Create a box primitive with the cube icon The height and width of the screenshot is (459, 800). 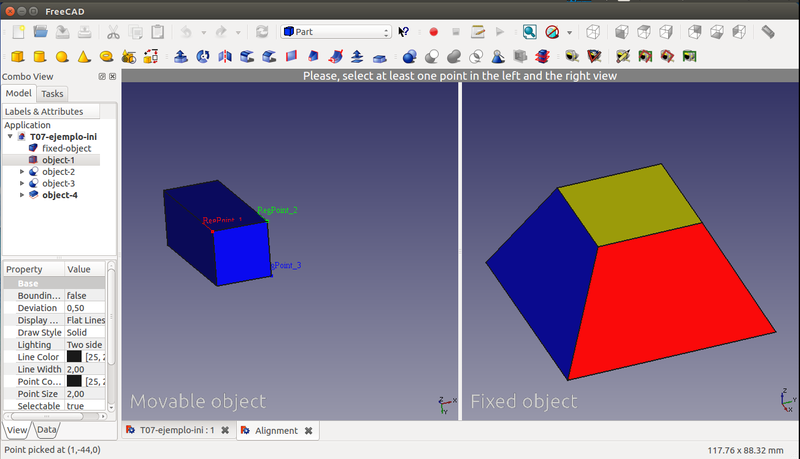15,56
